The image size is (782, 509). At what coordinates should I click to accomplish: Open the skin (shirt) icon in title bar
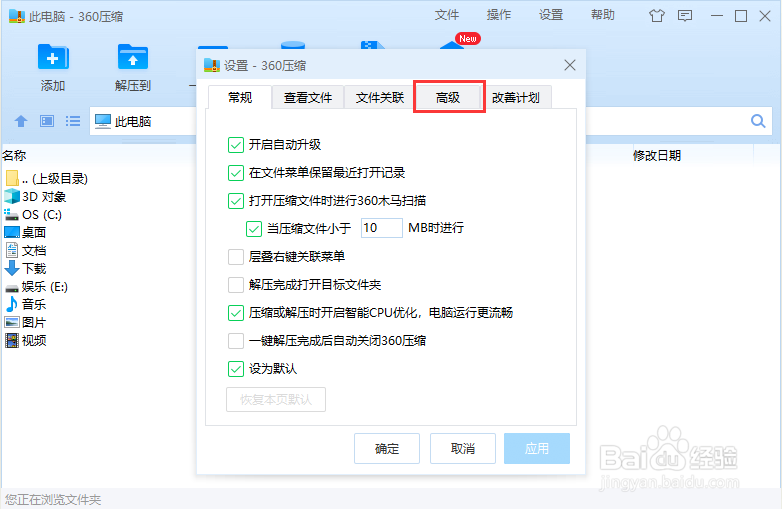(656, 16)
